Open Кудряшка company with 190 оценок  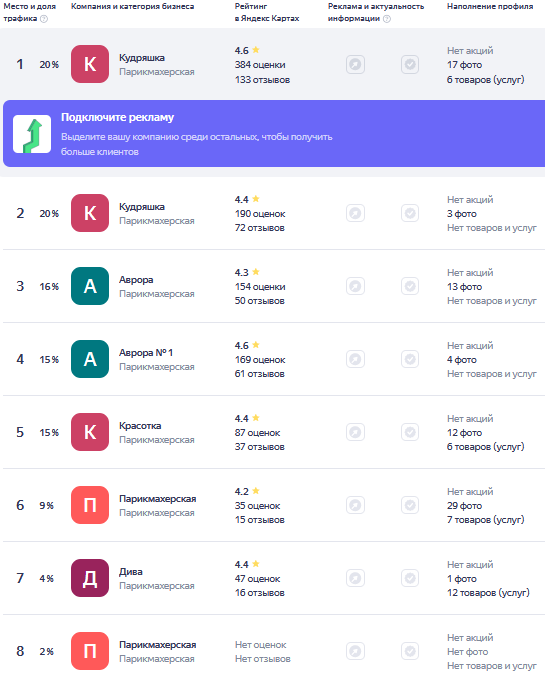tap(142, 207)
